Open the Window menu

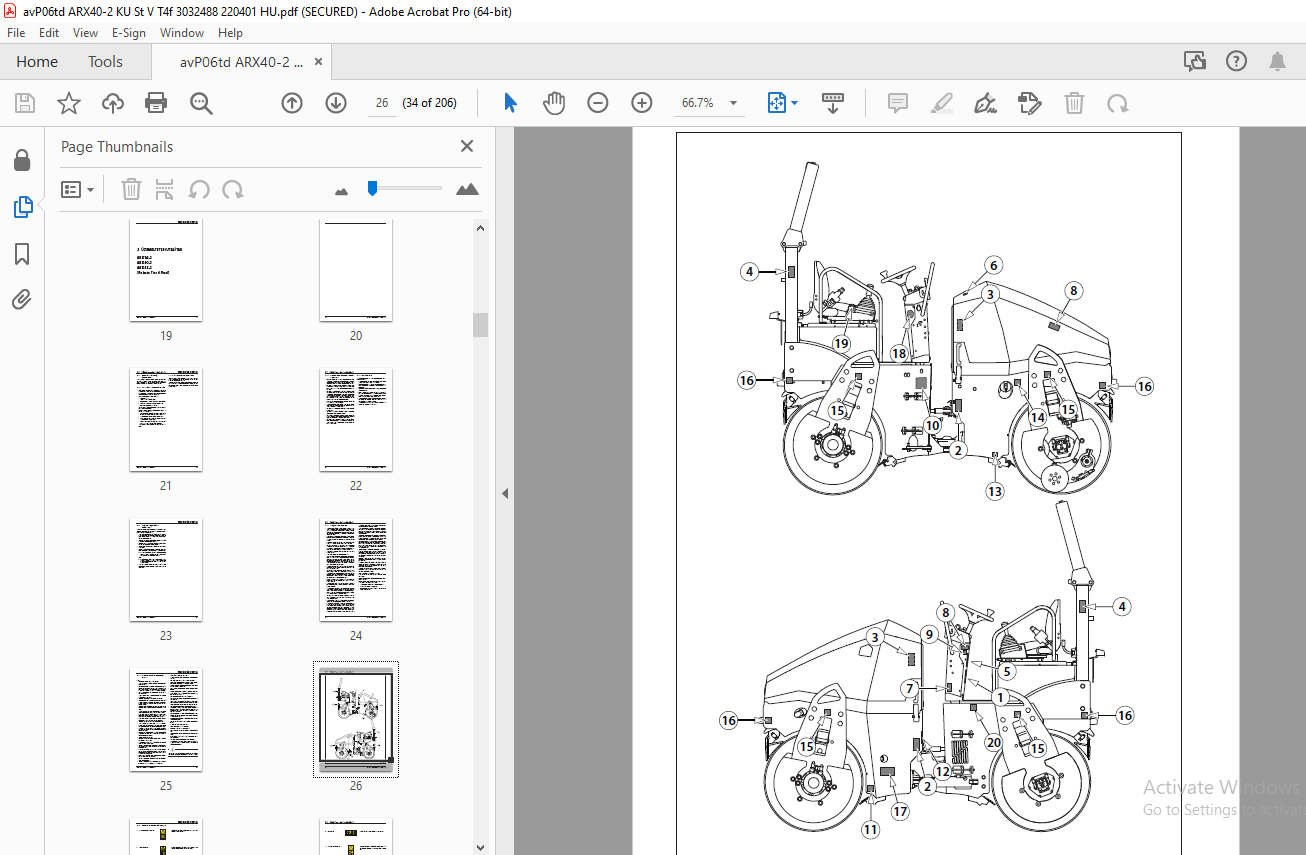182,33
